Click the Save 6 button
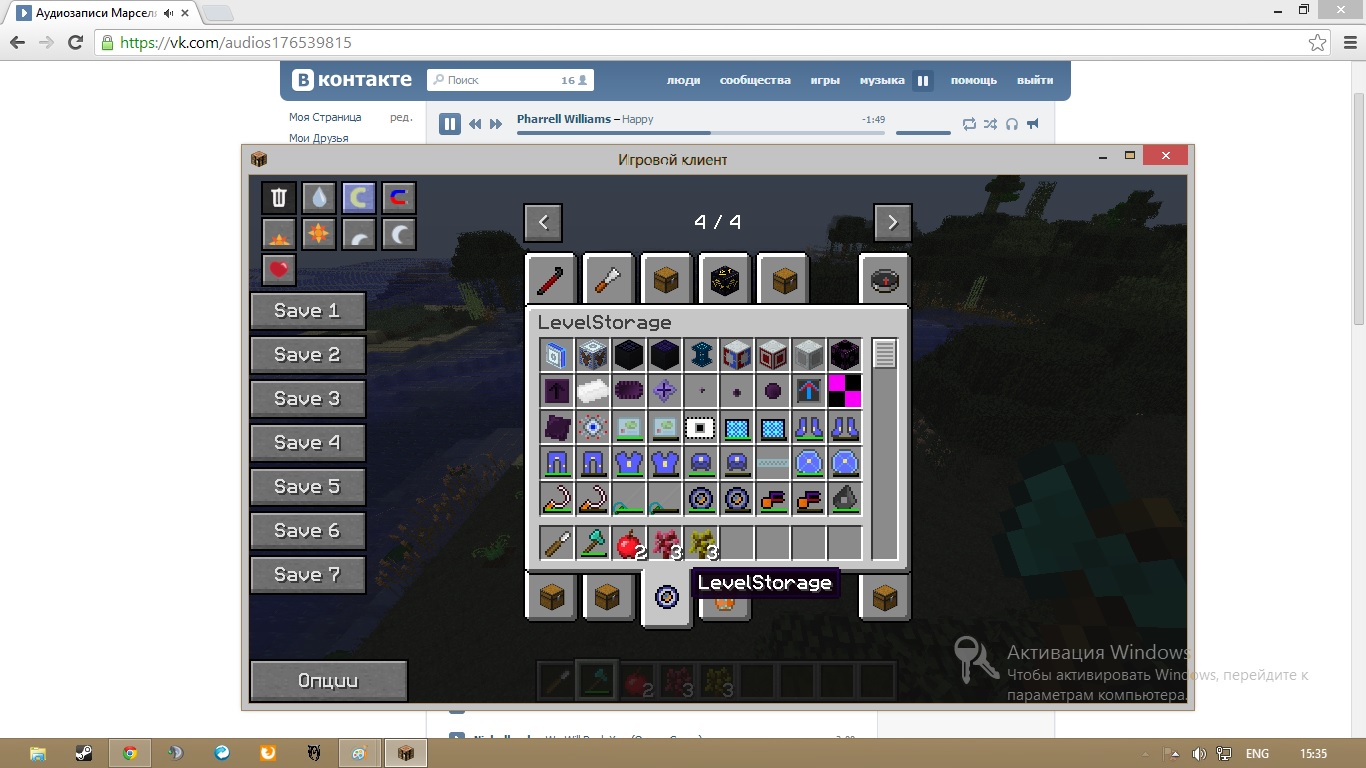Screen dimensions: 1366x768 [x=307, y=531]
